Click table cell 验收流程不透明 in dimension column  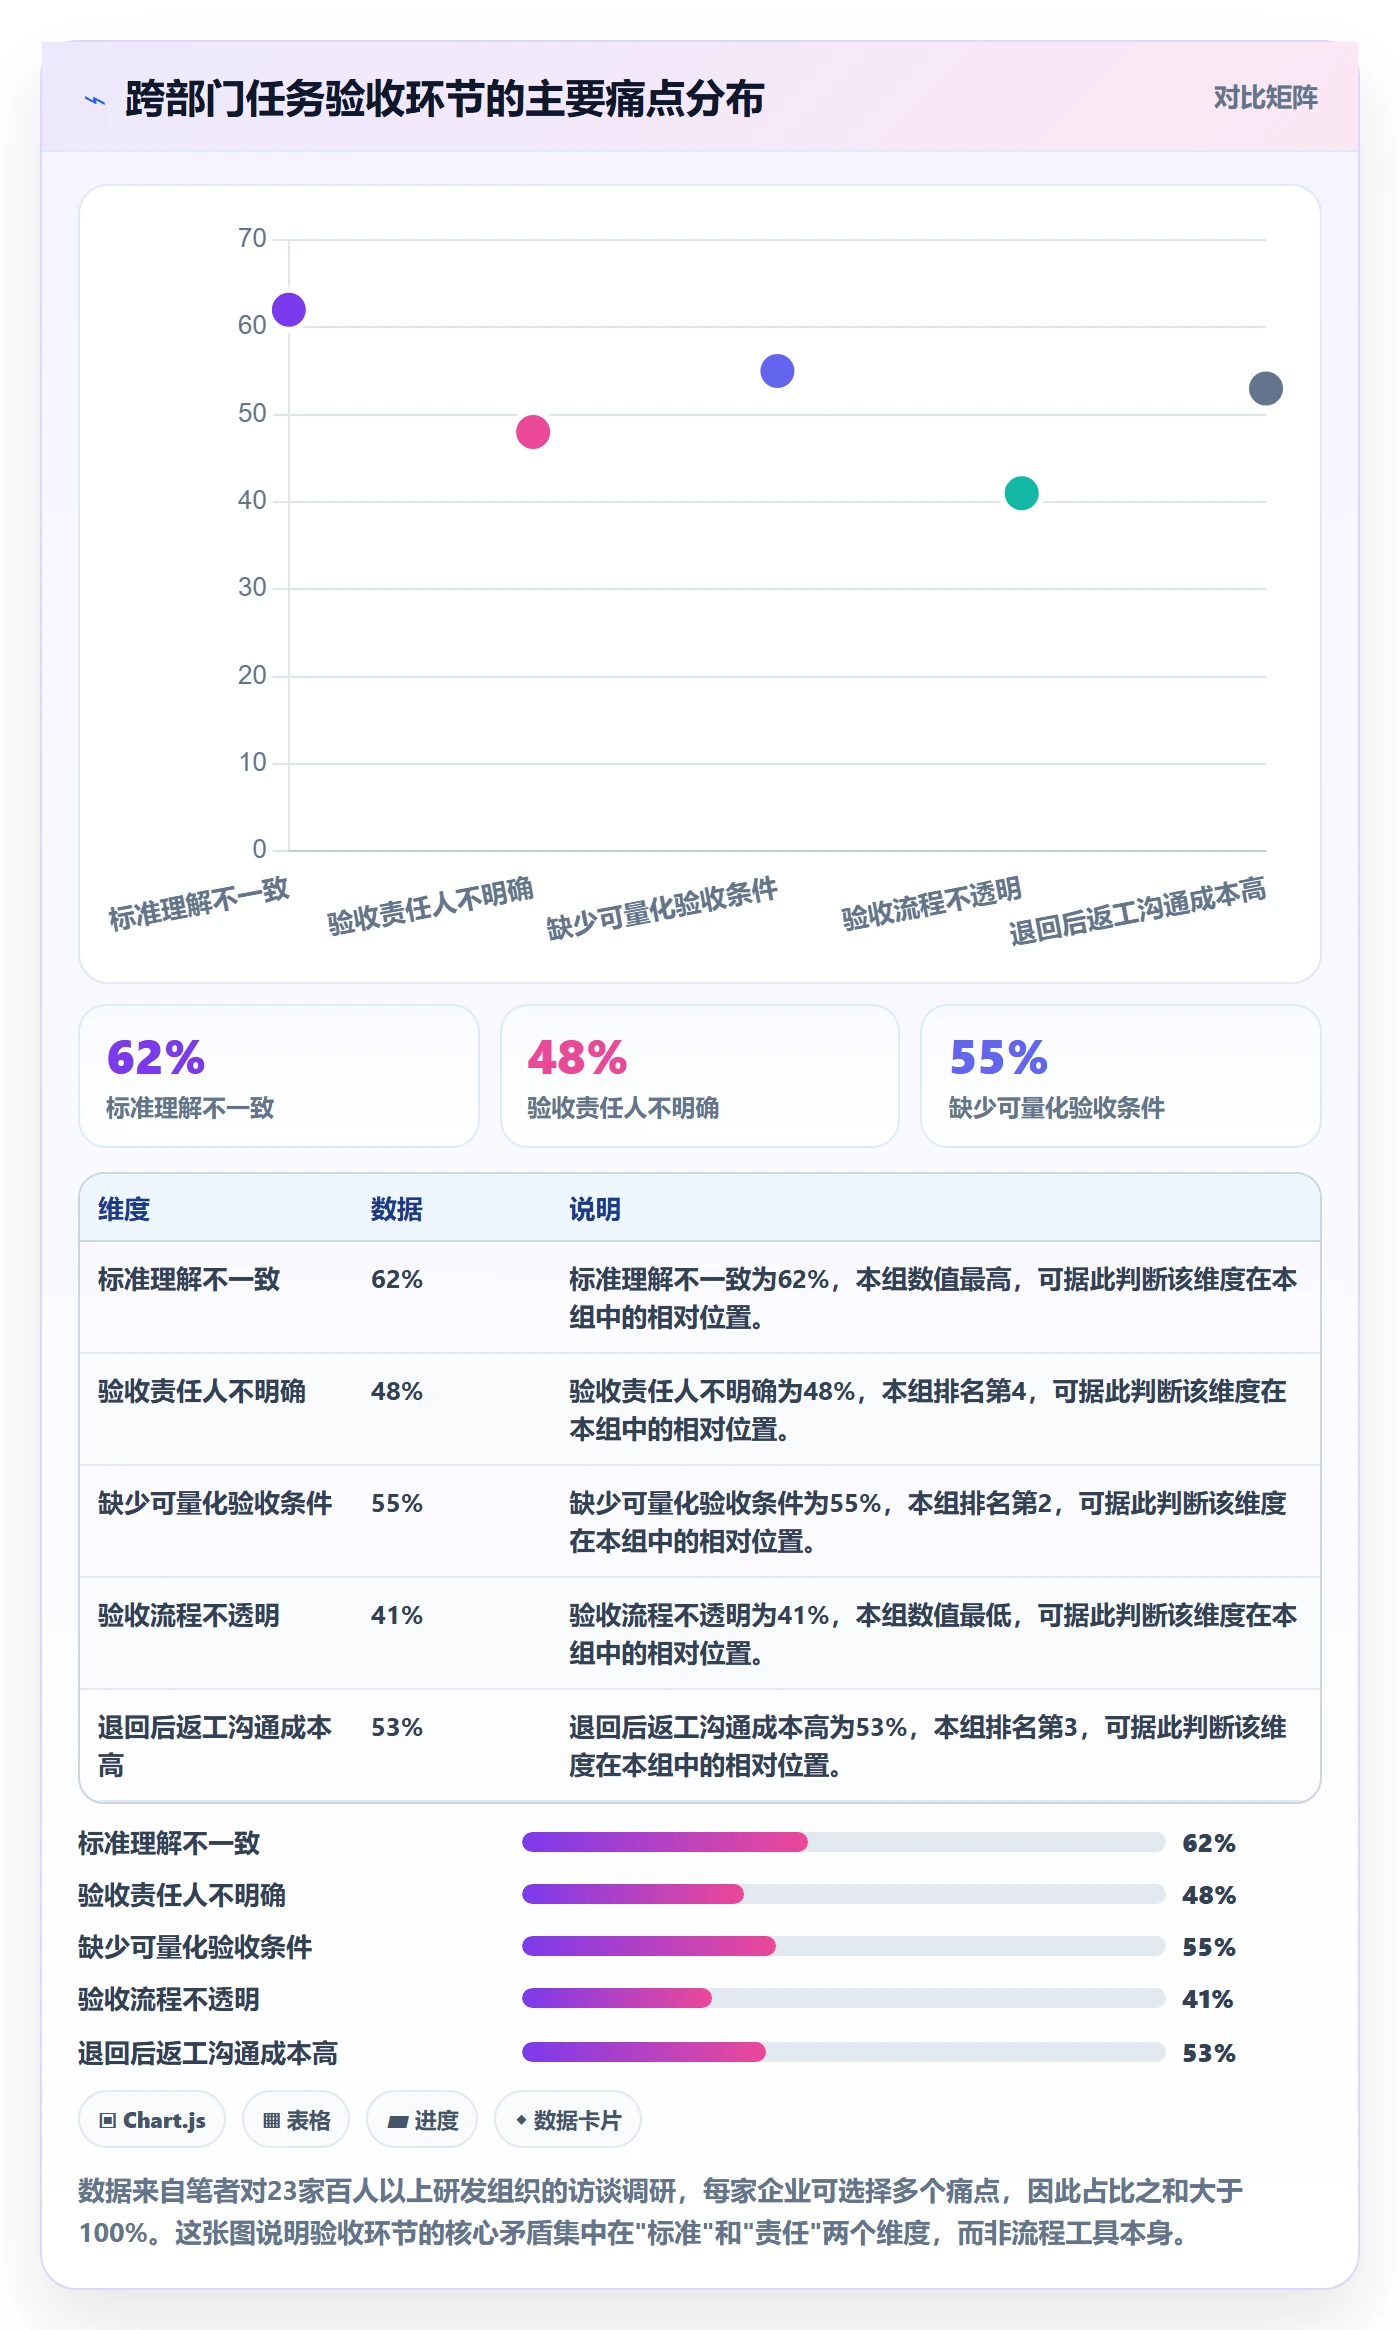pos(189,1615)
